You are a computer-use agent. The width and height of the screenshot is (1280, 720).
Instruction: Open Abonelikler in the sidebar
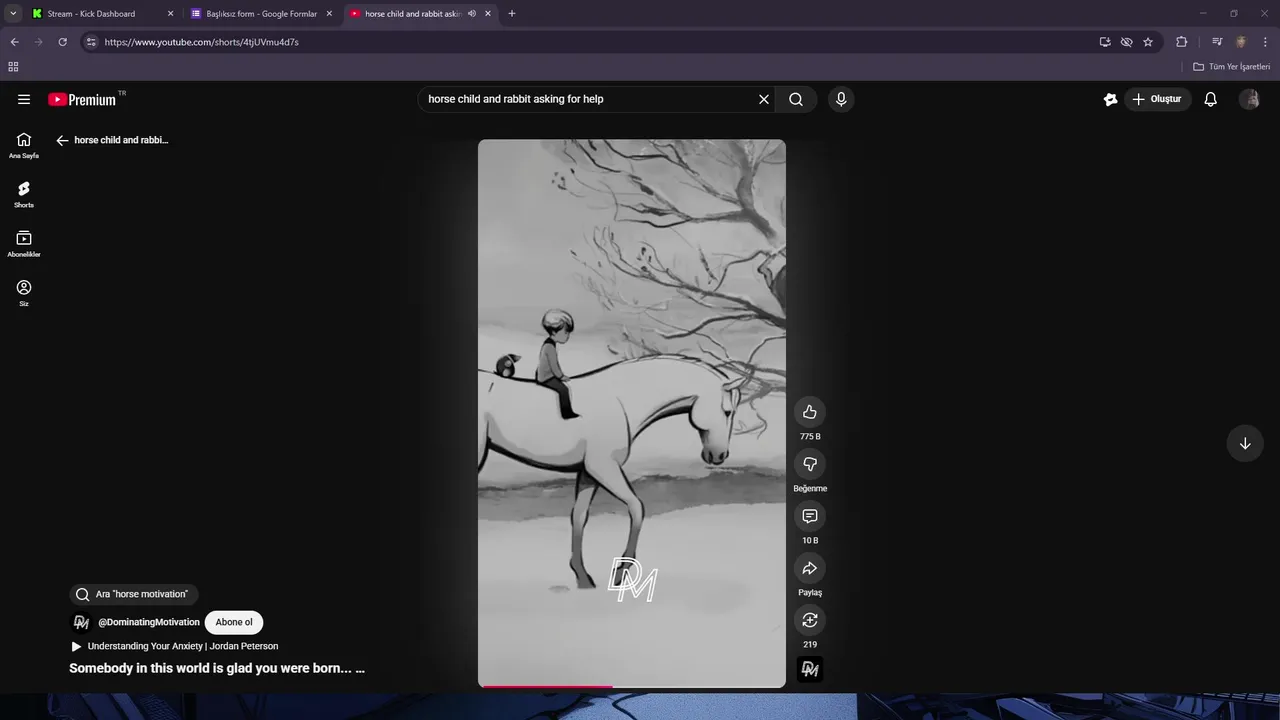24,243
